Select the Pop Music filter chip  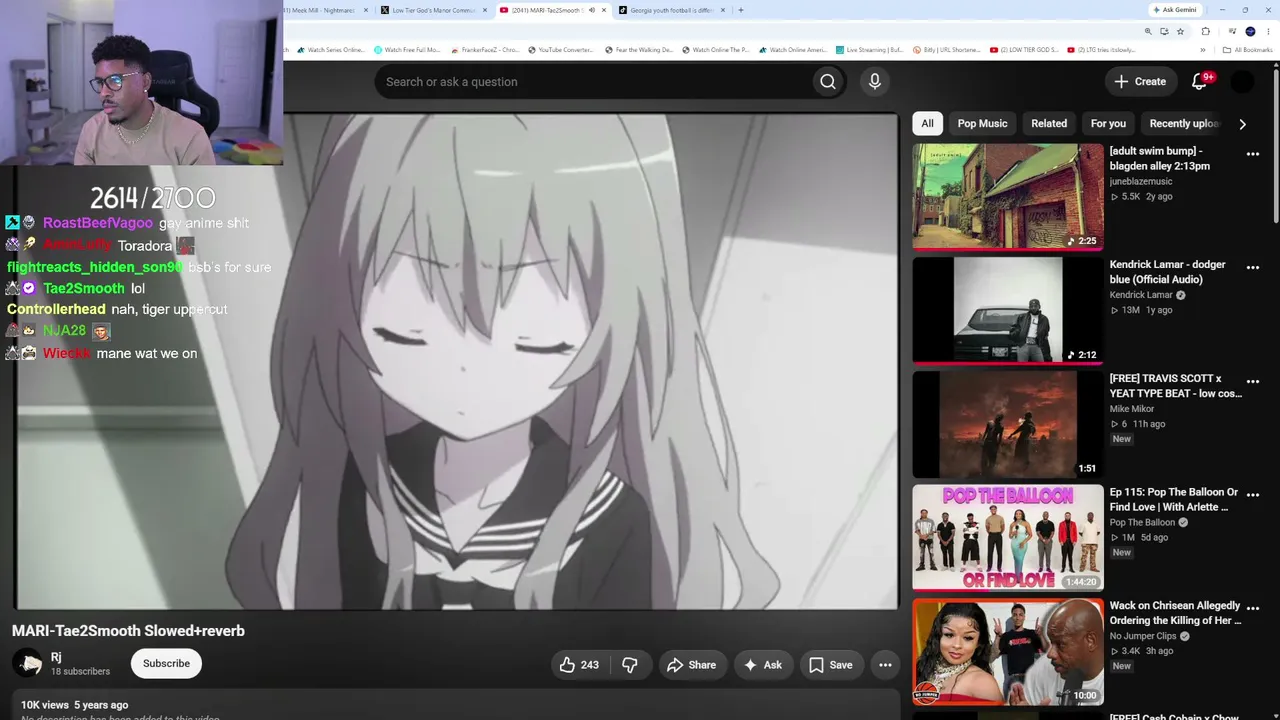pos(982,123)
